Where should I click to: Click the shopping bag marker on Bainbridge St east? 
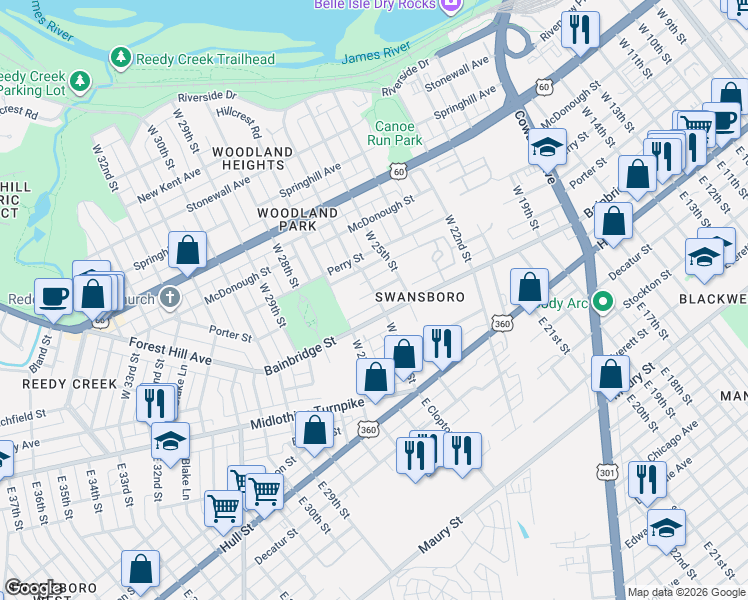(613, 222)
